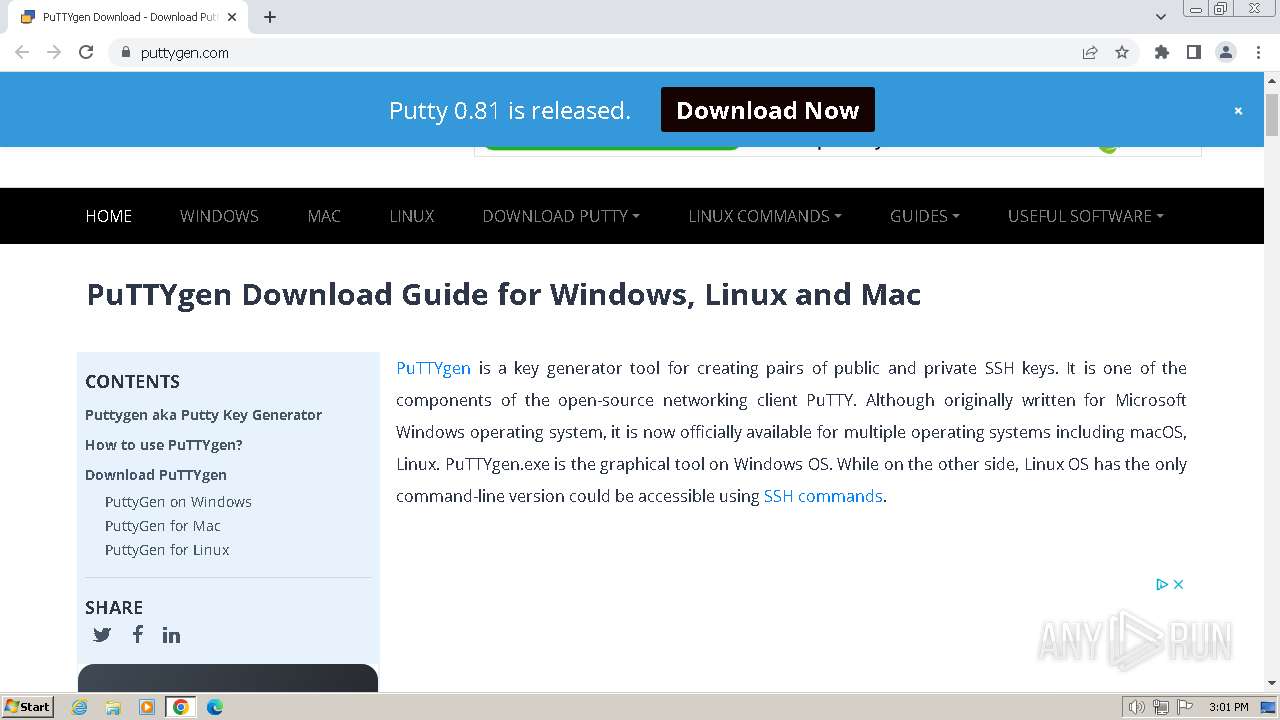Close the PuTTYgen Download tab
Viewport: 1280px width, 720px height.
pos(233,17)
